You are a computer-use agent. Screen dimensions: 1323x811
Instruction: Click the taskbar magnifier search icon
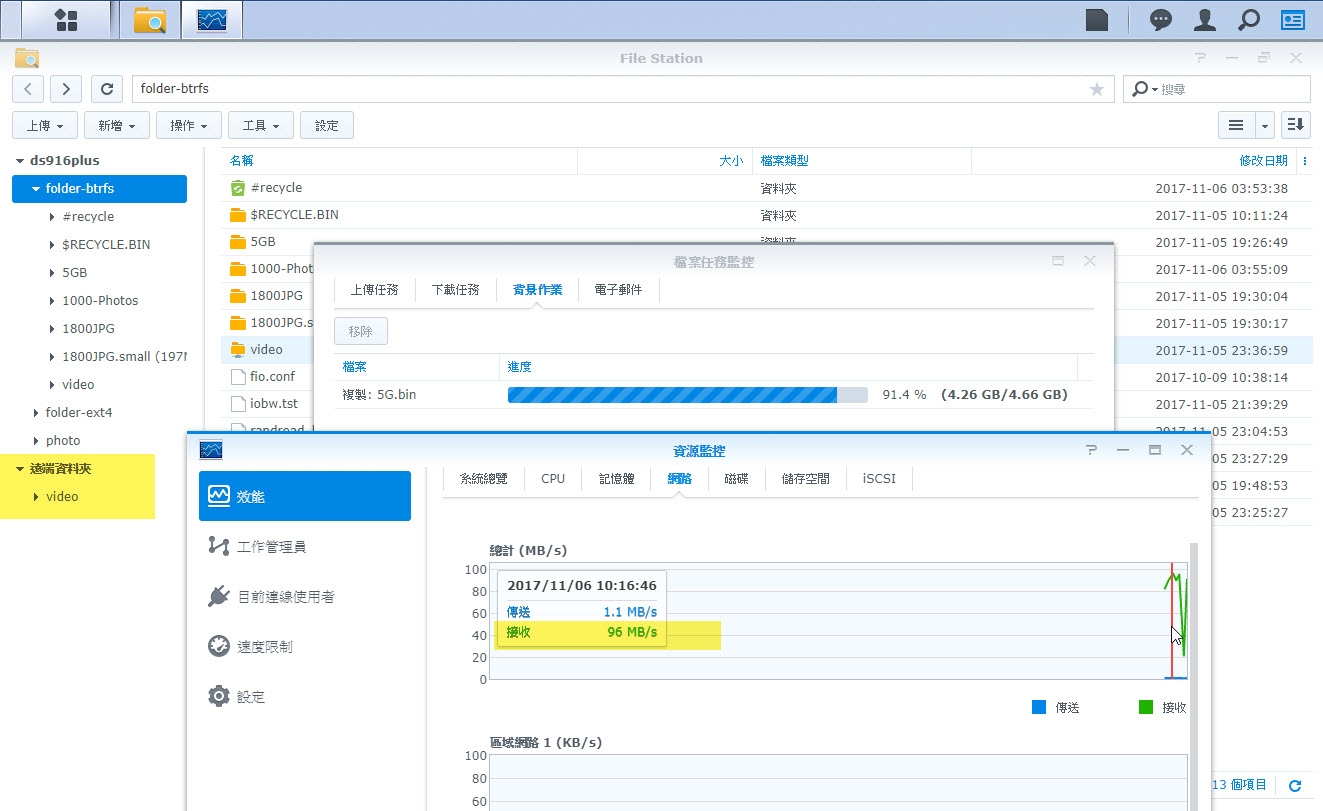(1249, 20)
